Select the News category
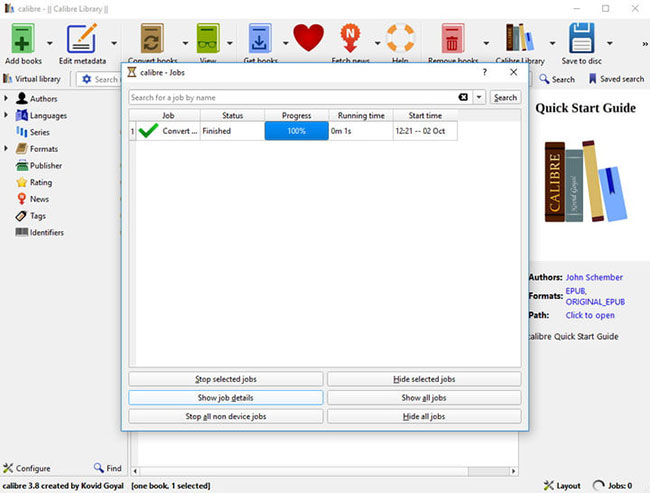650x493 pixels. pyautogui.click(x=33, y=199)
